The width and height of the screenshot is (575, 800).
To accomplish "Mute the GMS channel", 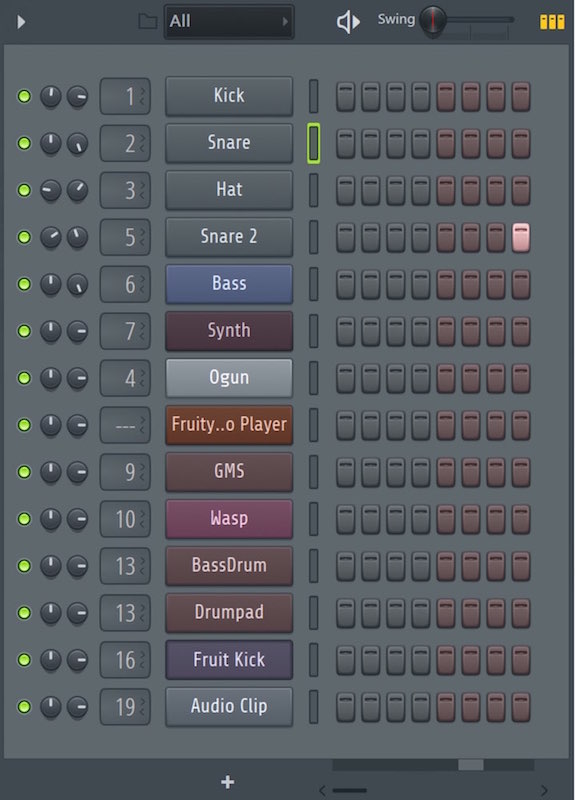I will point(24,472).
